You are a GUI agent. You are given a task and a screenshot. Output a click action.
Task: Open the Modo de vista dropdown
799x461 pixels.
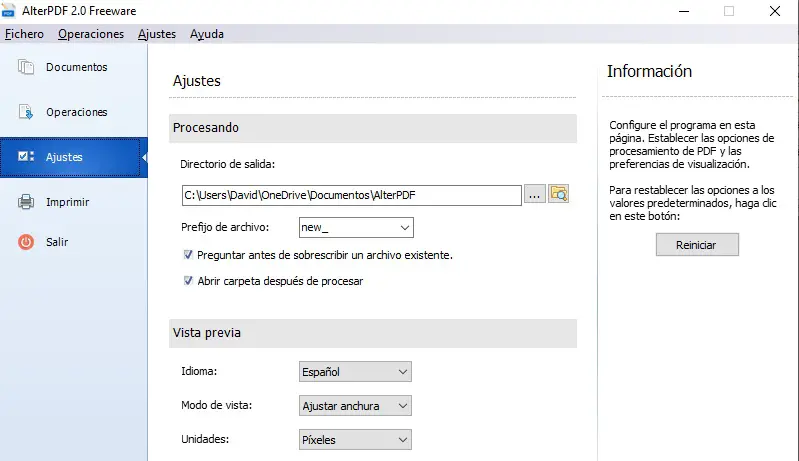403,406
